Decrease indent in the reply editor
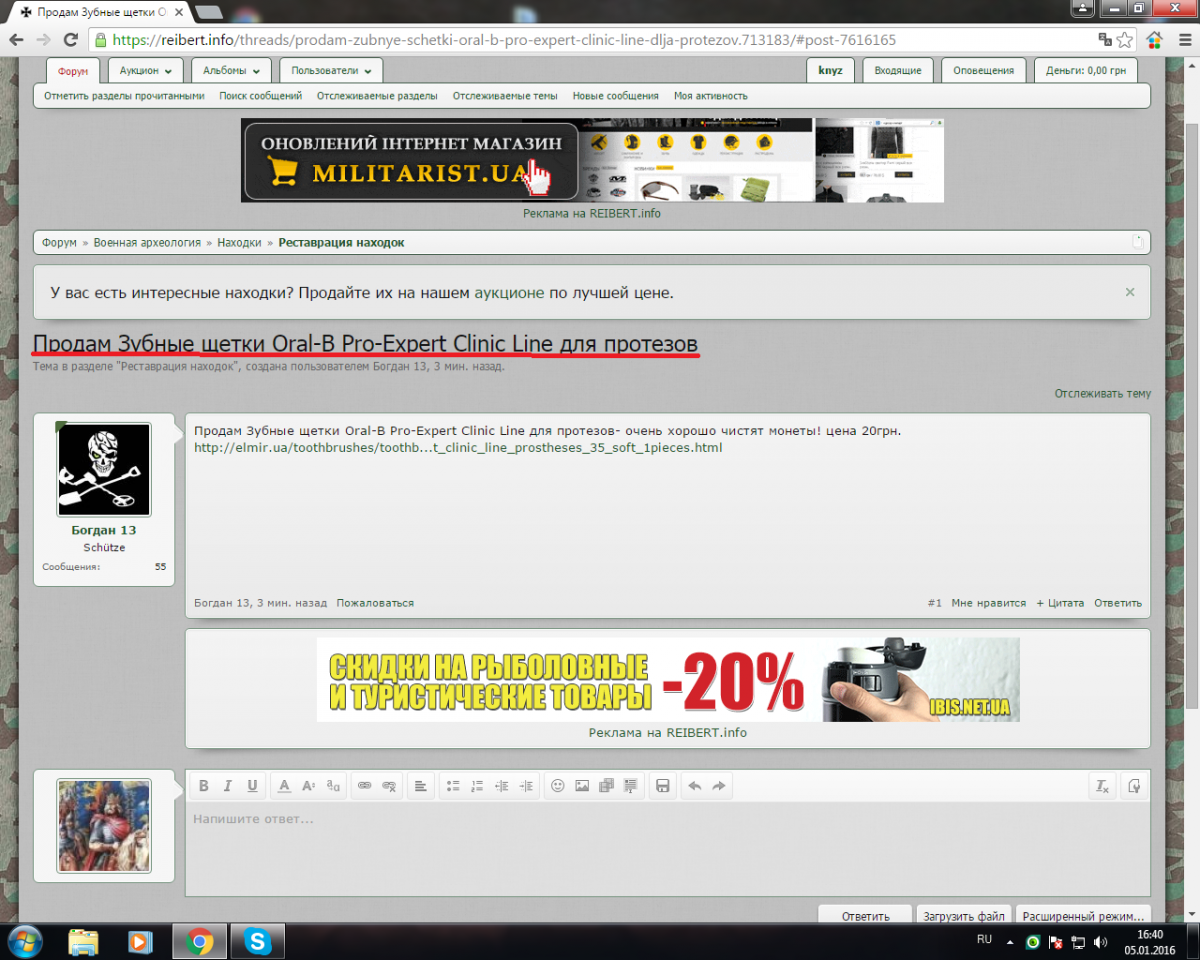The width and height of the screenshot is (1200, 960). tap(502, 786)
